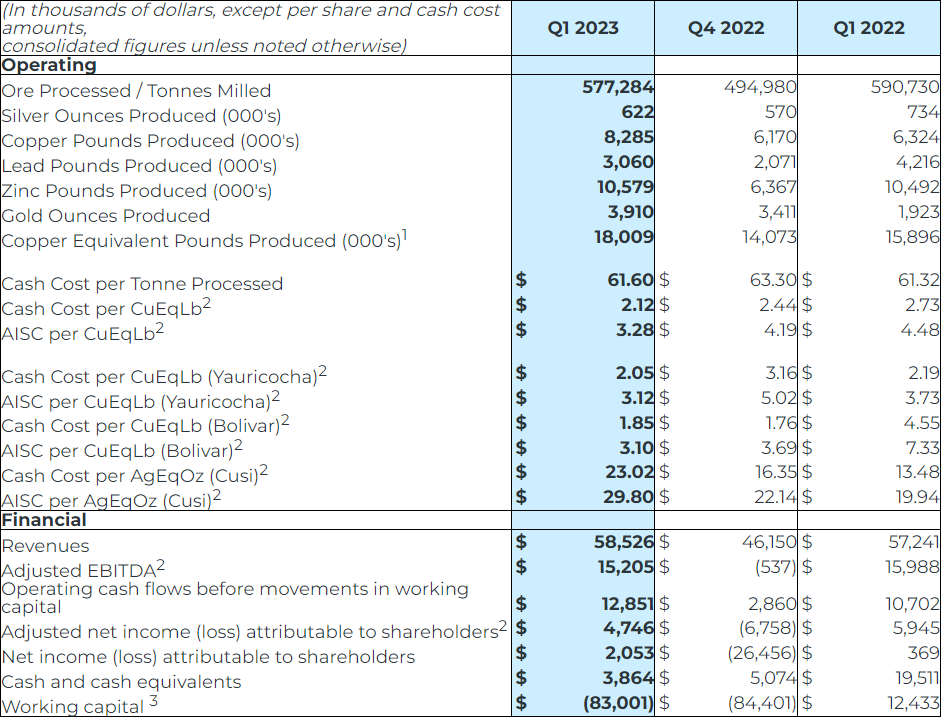Click the Q1 2023 copper equivalent value 18,009

(x=624, y=237)
